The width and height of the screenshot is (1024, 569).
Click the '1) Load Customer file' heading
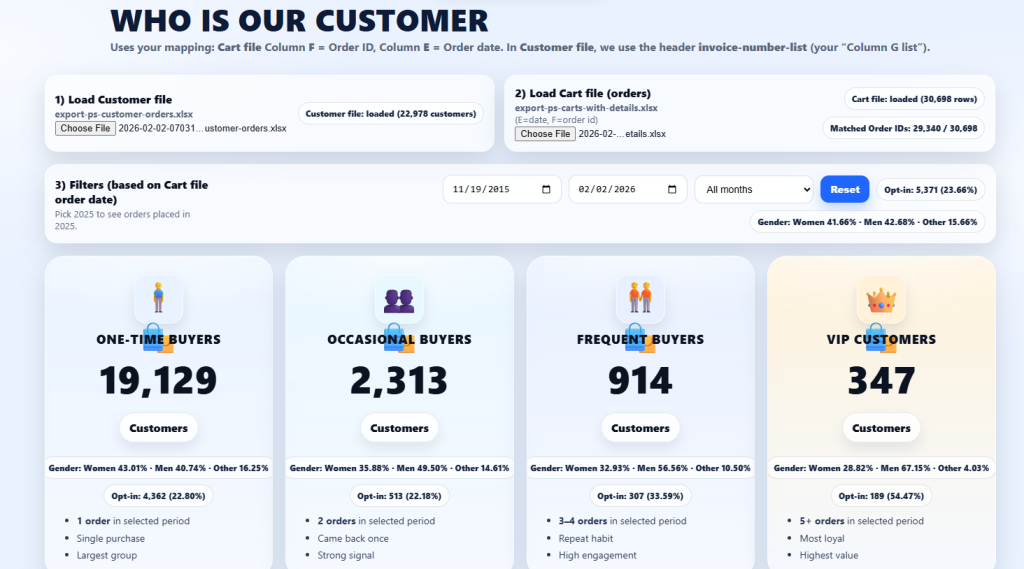coord(114,100)
